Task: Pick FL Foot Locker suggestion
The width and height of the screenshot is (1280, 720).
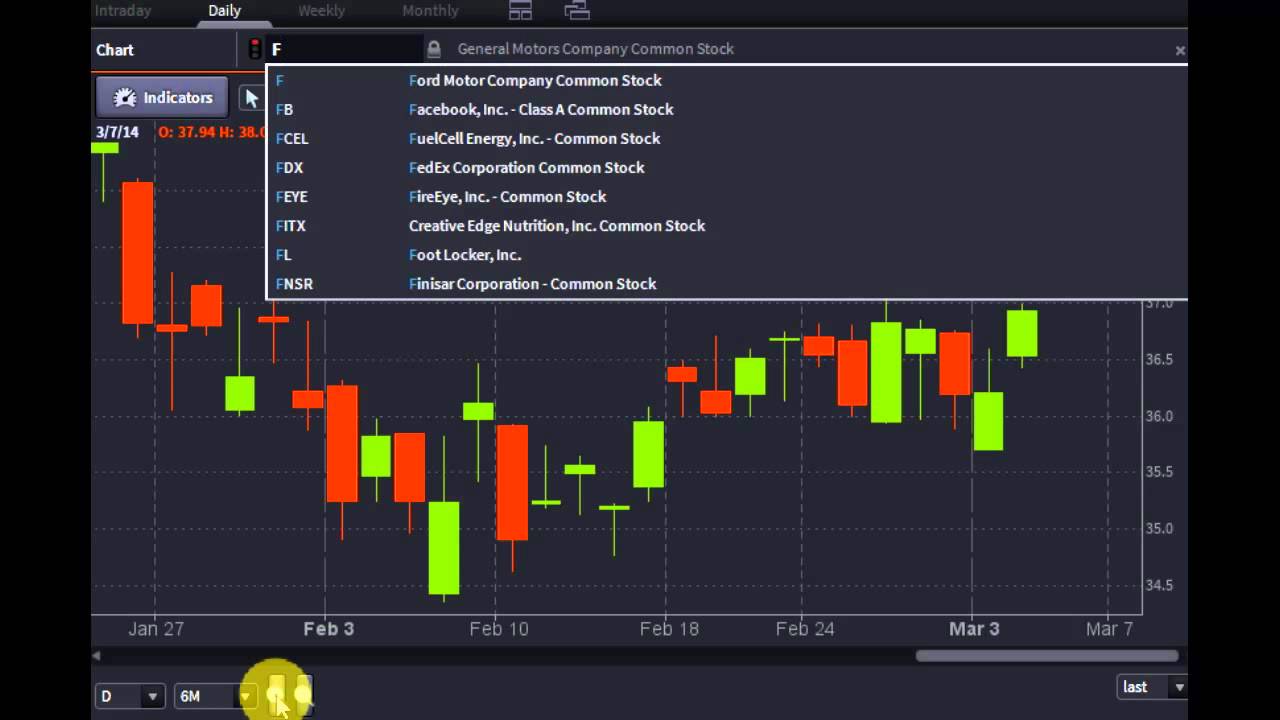Action: [x=726, y=254]
